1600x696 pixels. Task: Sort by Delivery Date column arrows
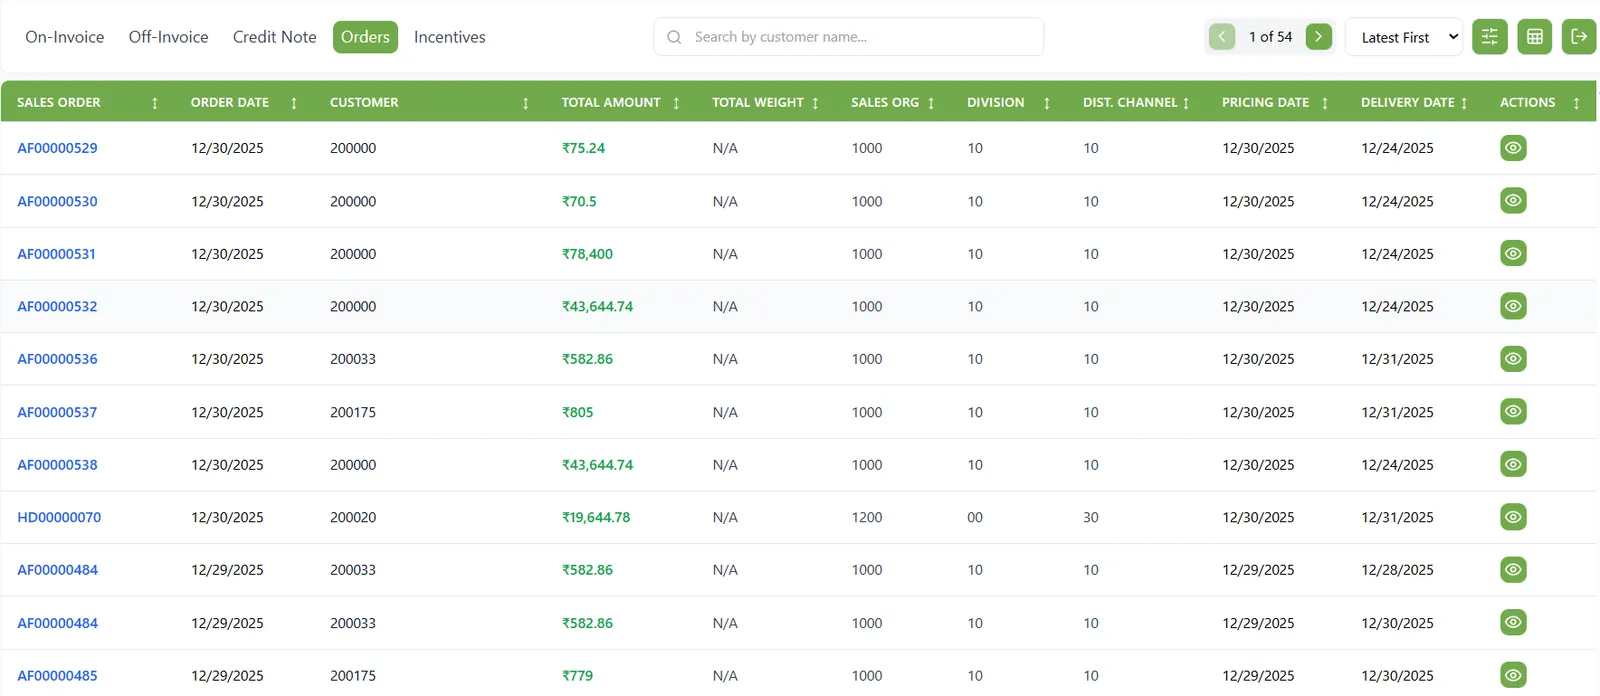tap(1464, 103)
